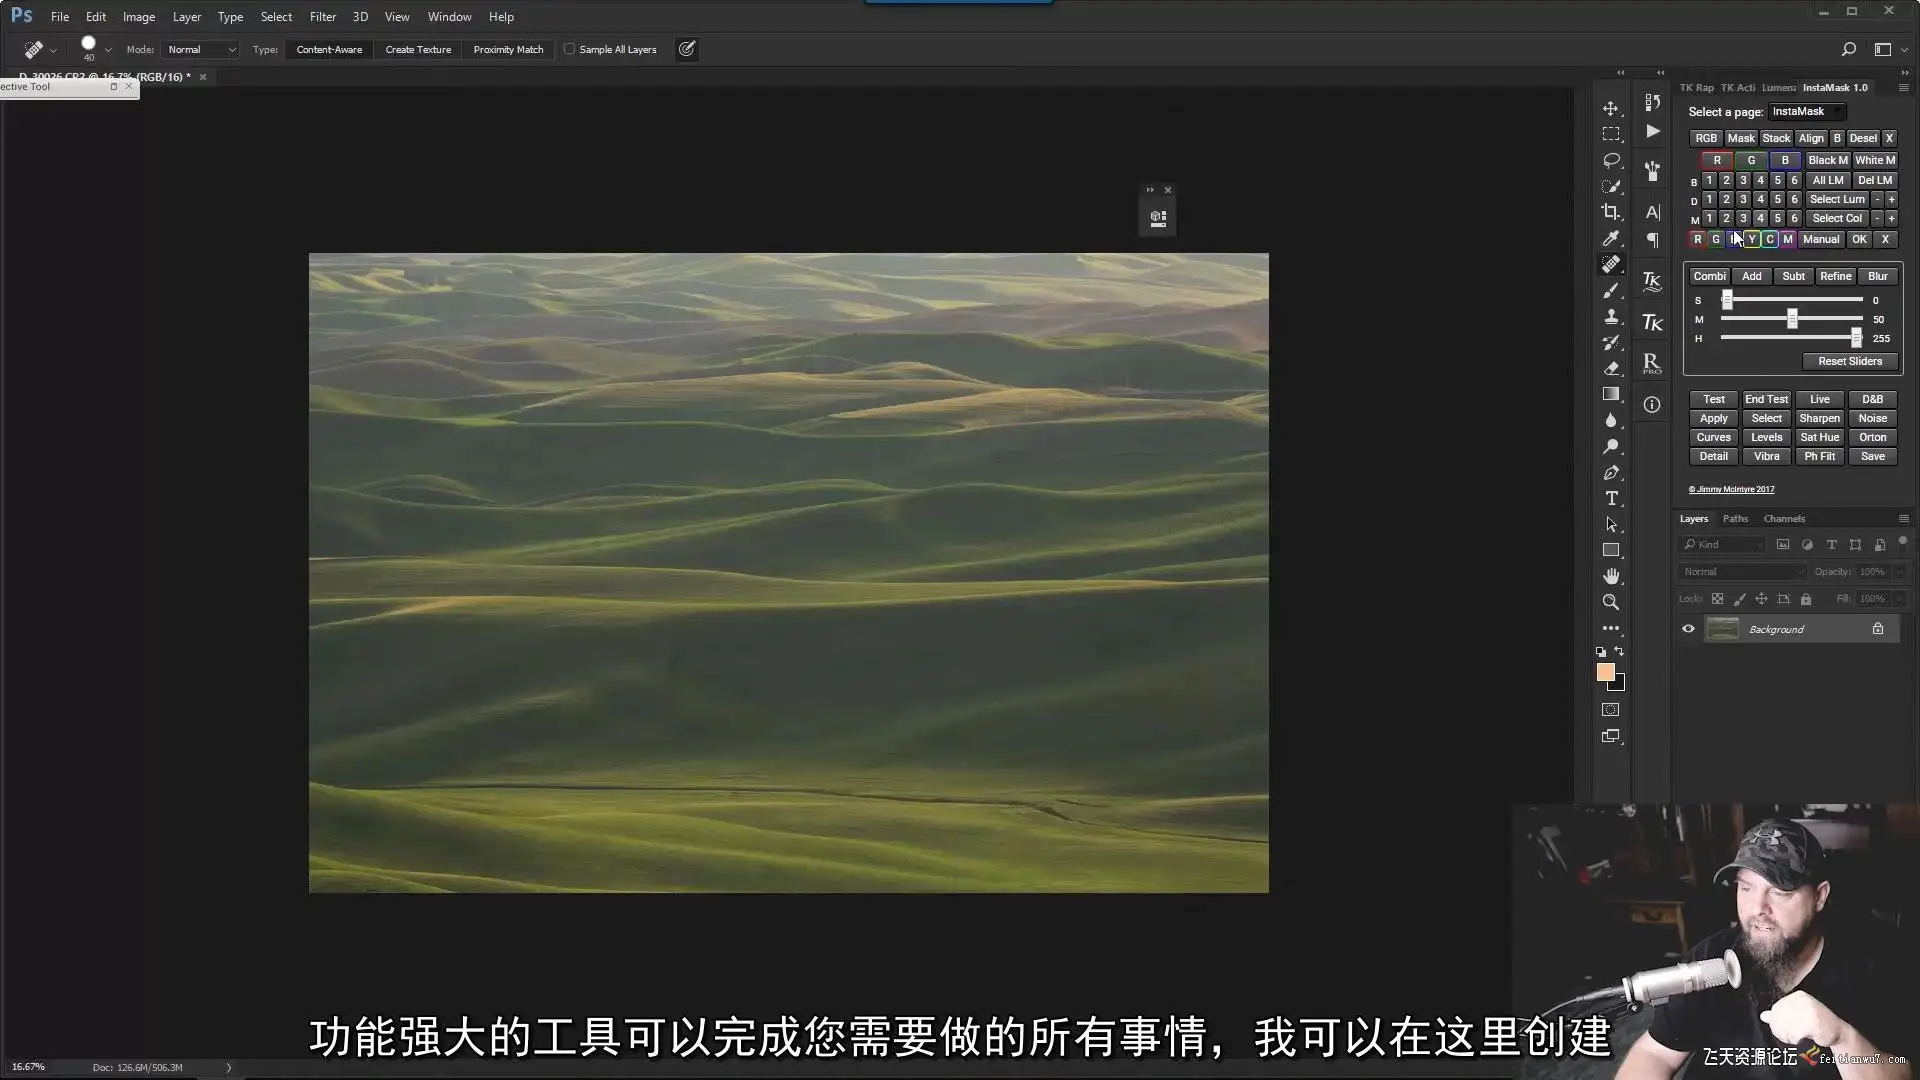Click the M midtone slider handle
The image size is (1920, 1080).
pos(1792,319)
